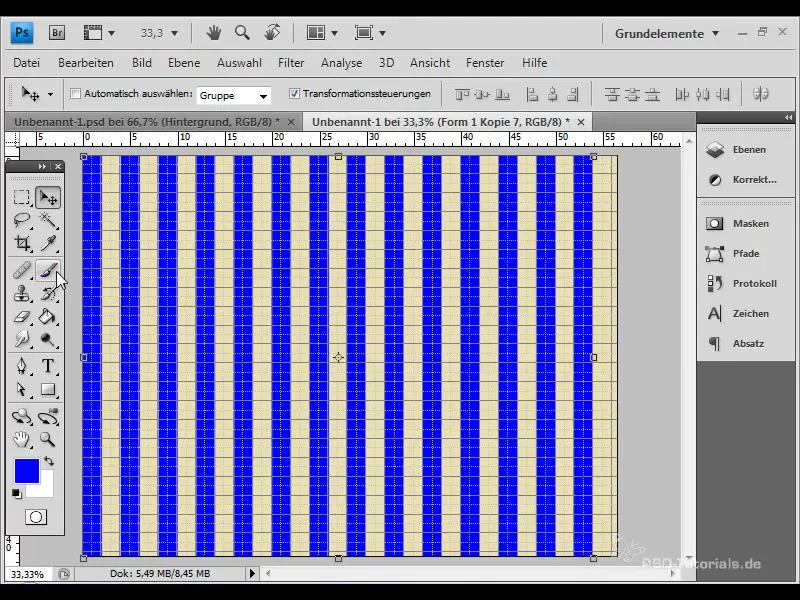Viewport: 800px width, 600px height.
Task: Select the Healing Brush tool
Action: (21, 270)
